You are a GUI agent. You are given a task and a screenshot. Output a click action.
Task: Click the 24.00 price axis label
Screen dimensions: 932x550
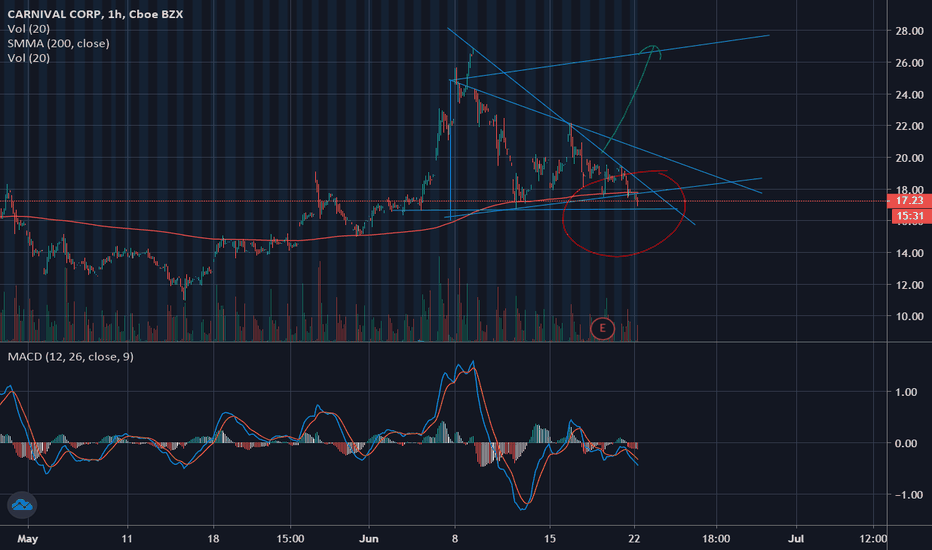pyautogui.click(x=909, y=95)
